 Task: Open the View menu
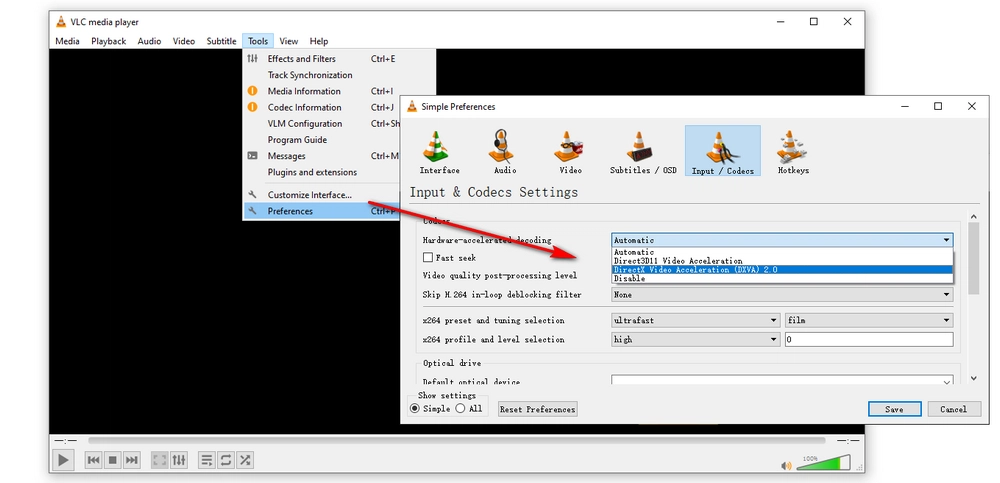288,41
